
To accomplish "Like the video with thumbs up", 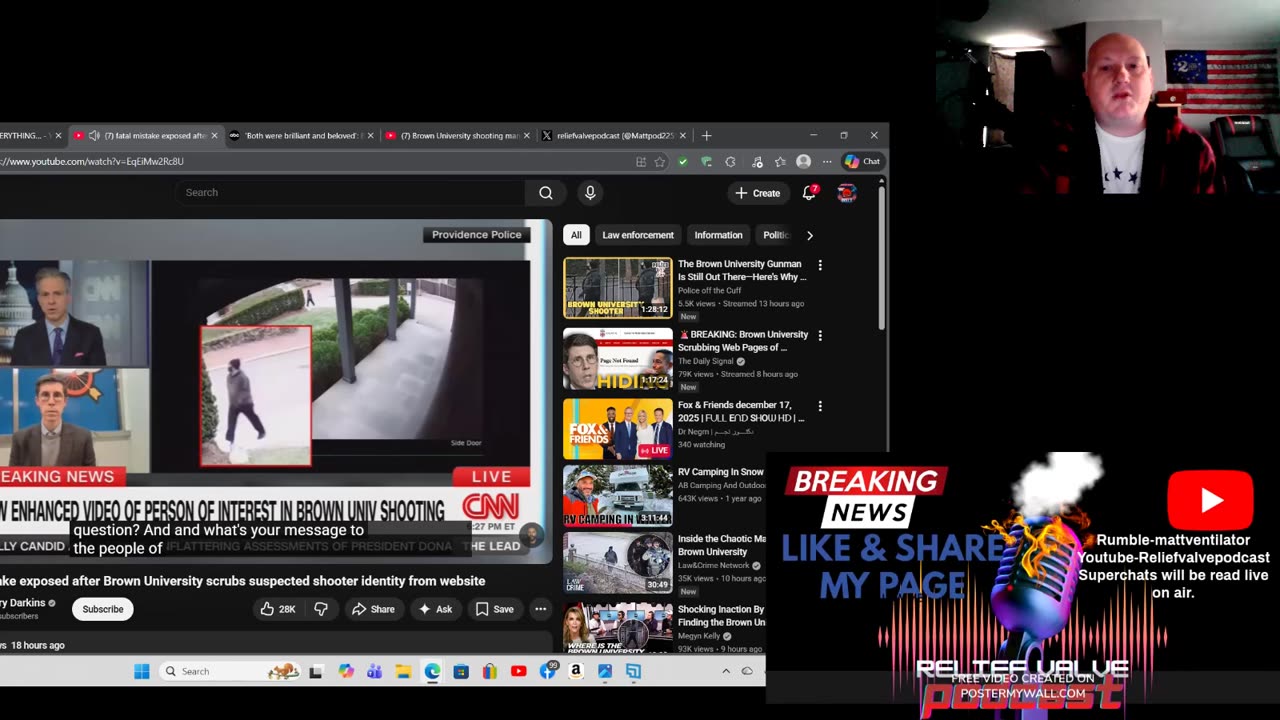I will [277, 609].
